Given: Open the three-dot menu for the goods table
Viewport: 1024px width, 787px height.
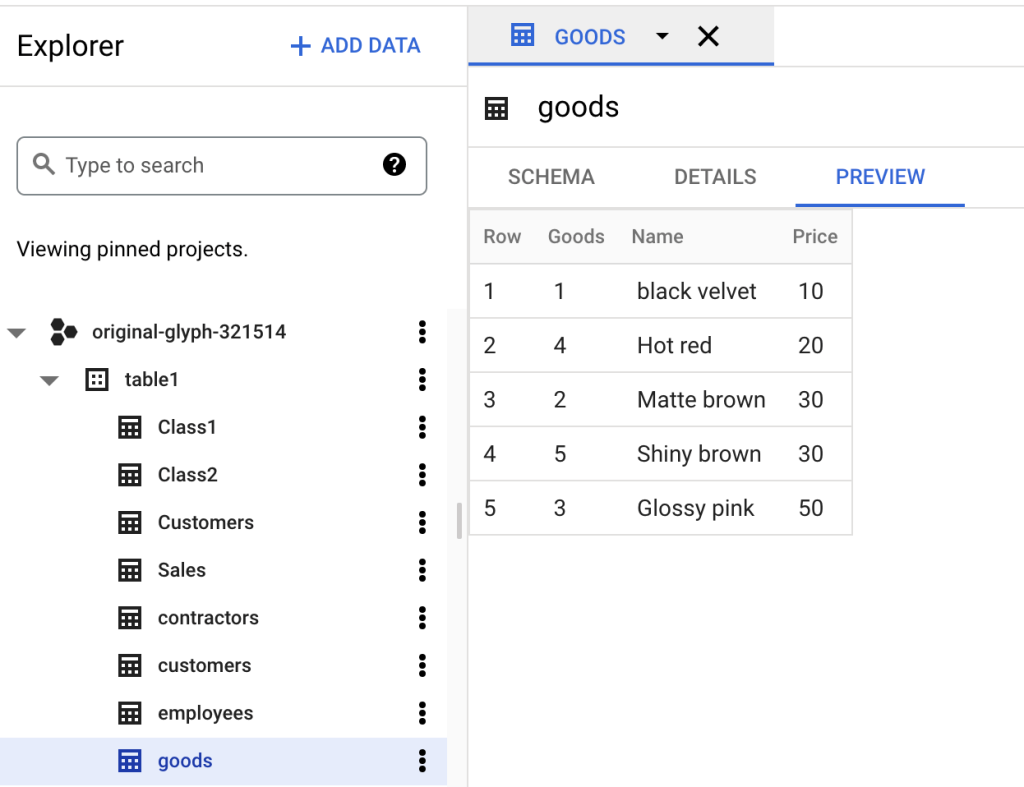Looking at the screenshot, I should [422, 760].
